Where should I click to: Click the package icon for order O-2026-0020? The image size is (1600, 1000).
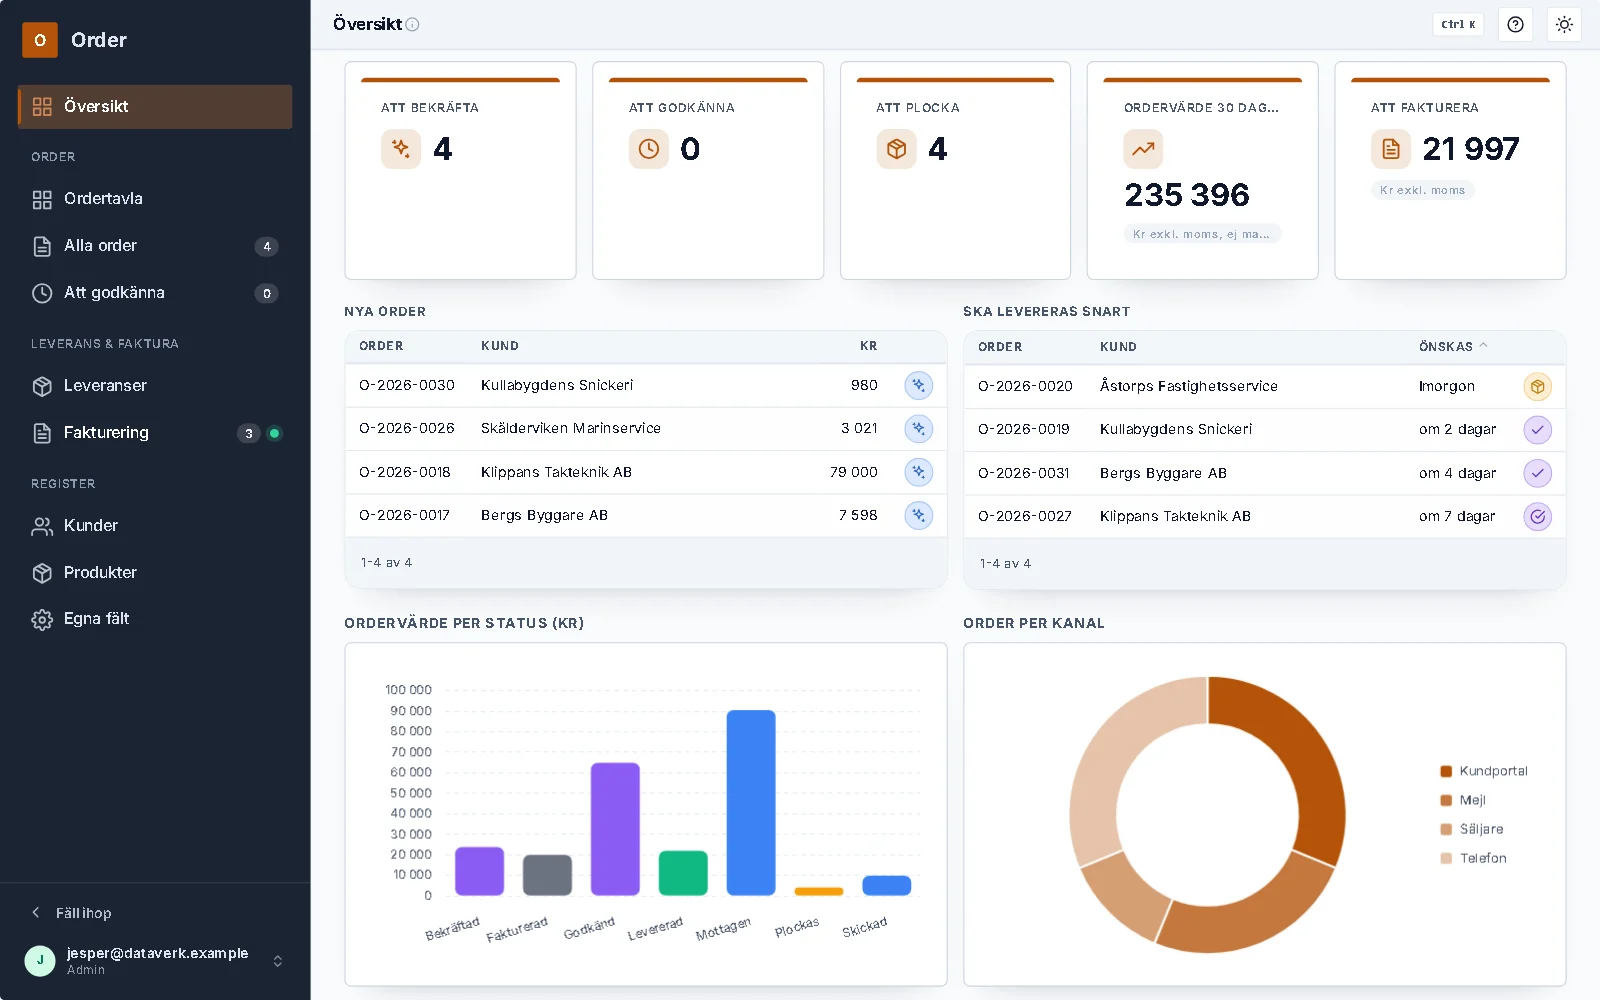click(1537, 386)
